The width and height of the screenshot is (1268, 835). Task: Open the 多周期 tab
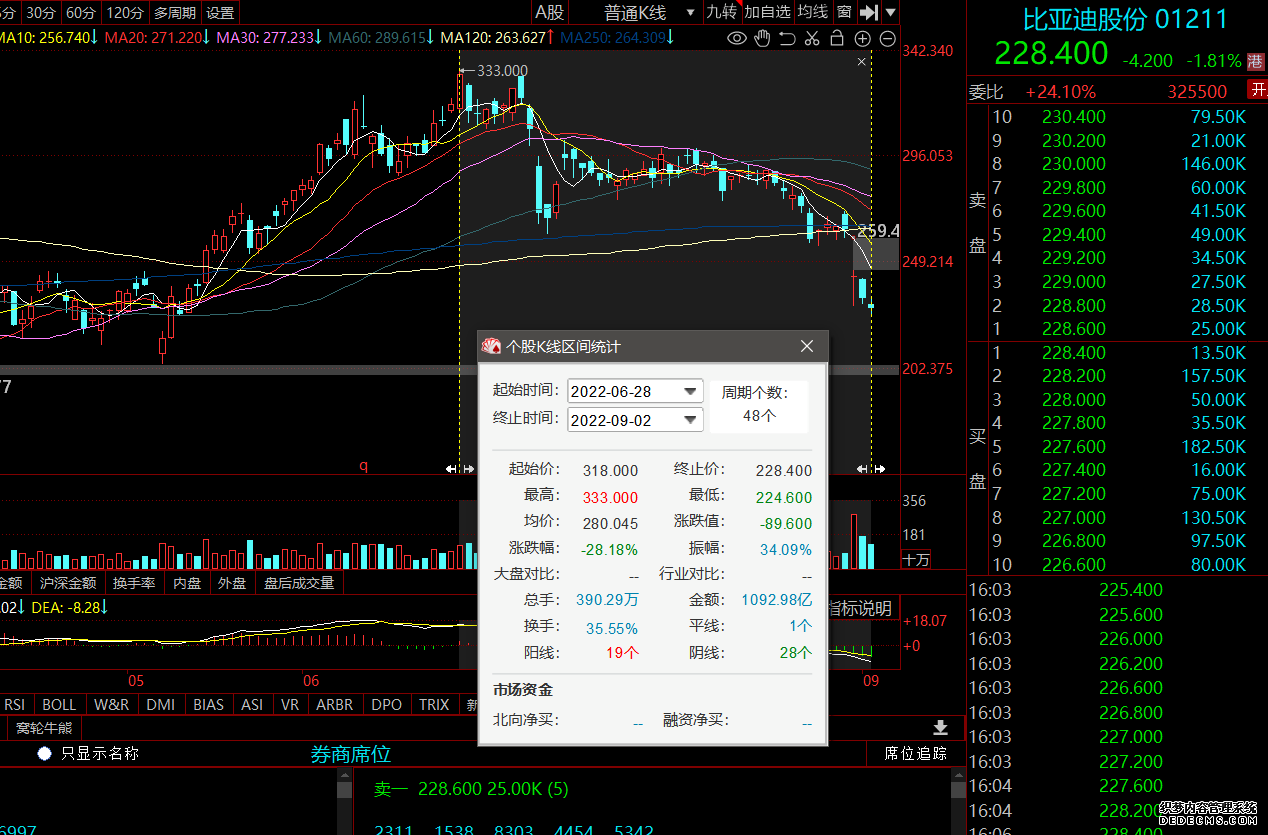175,12
